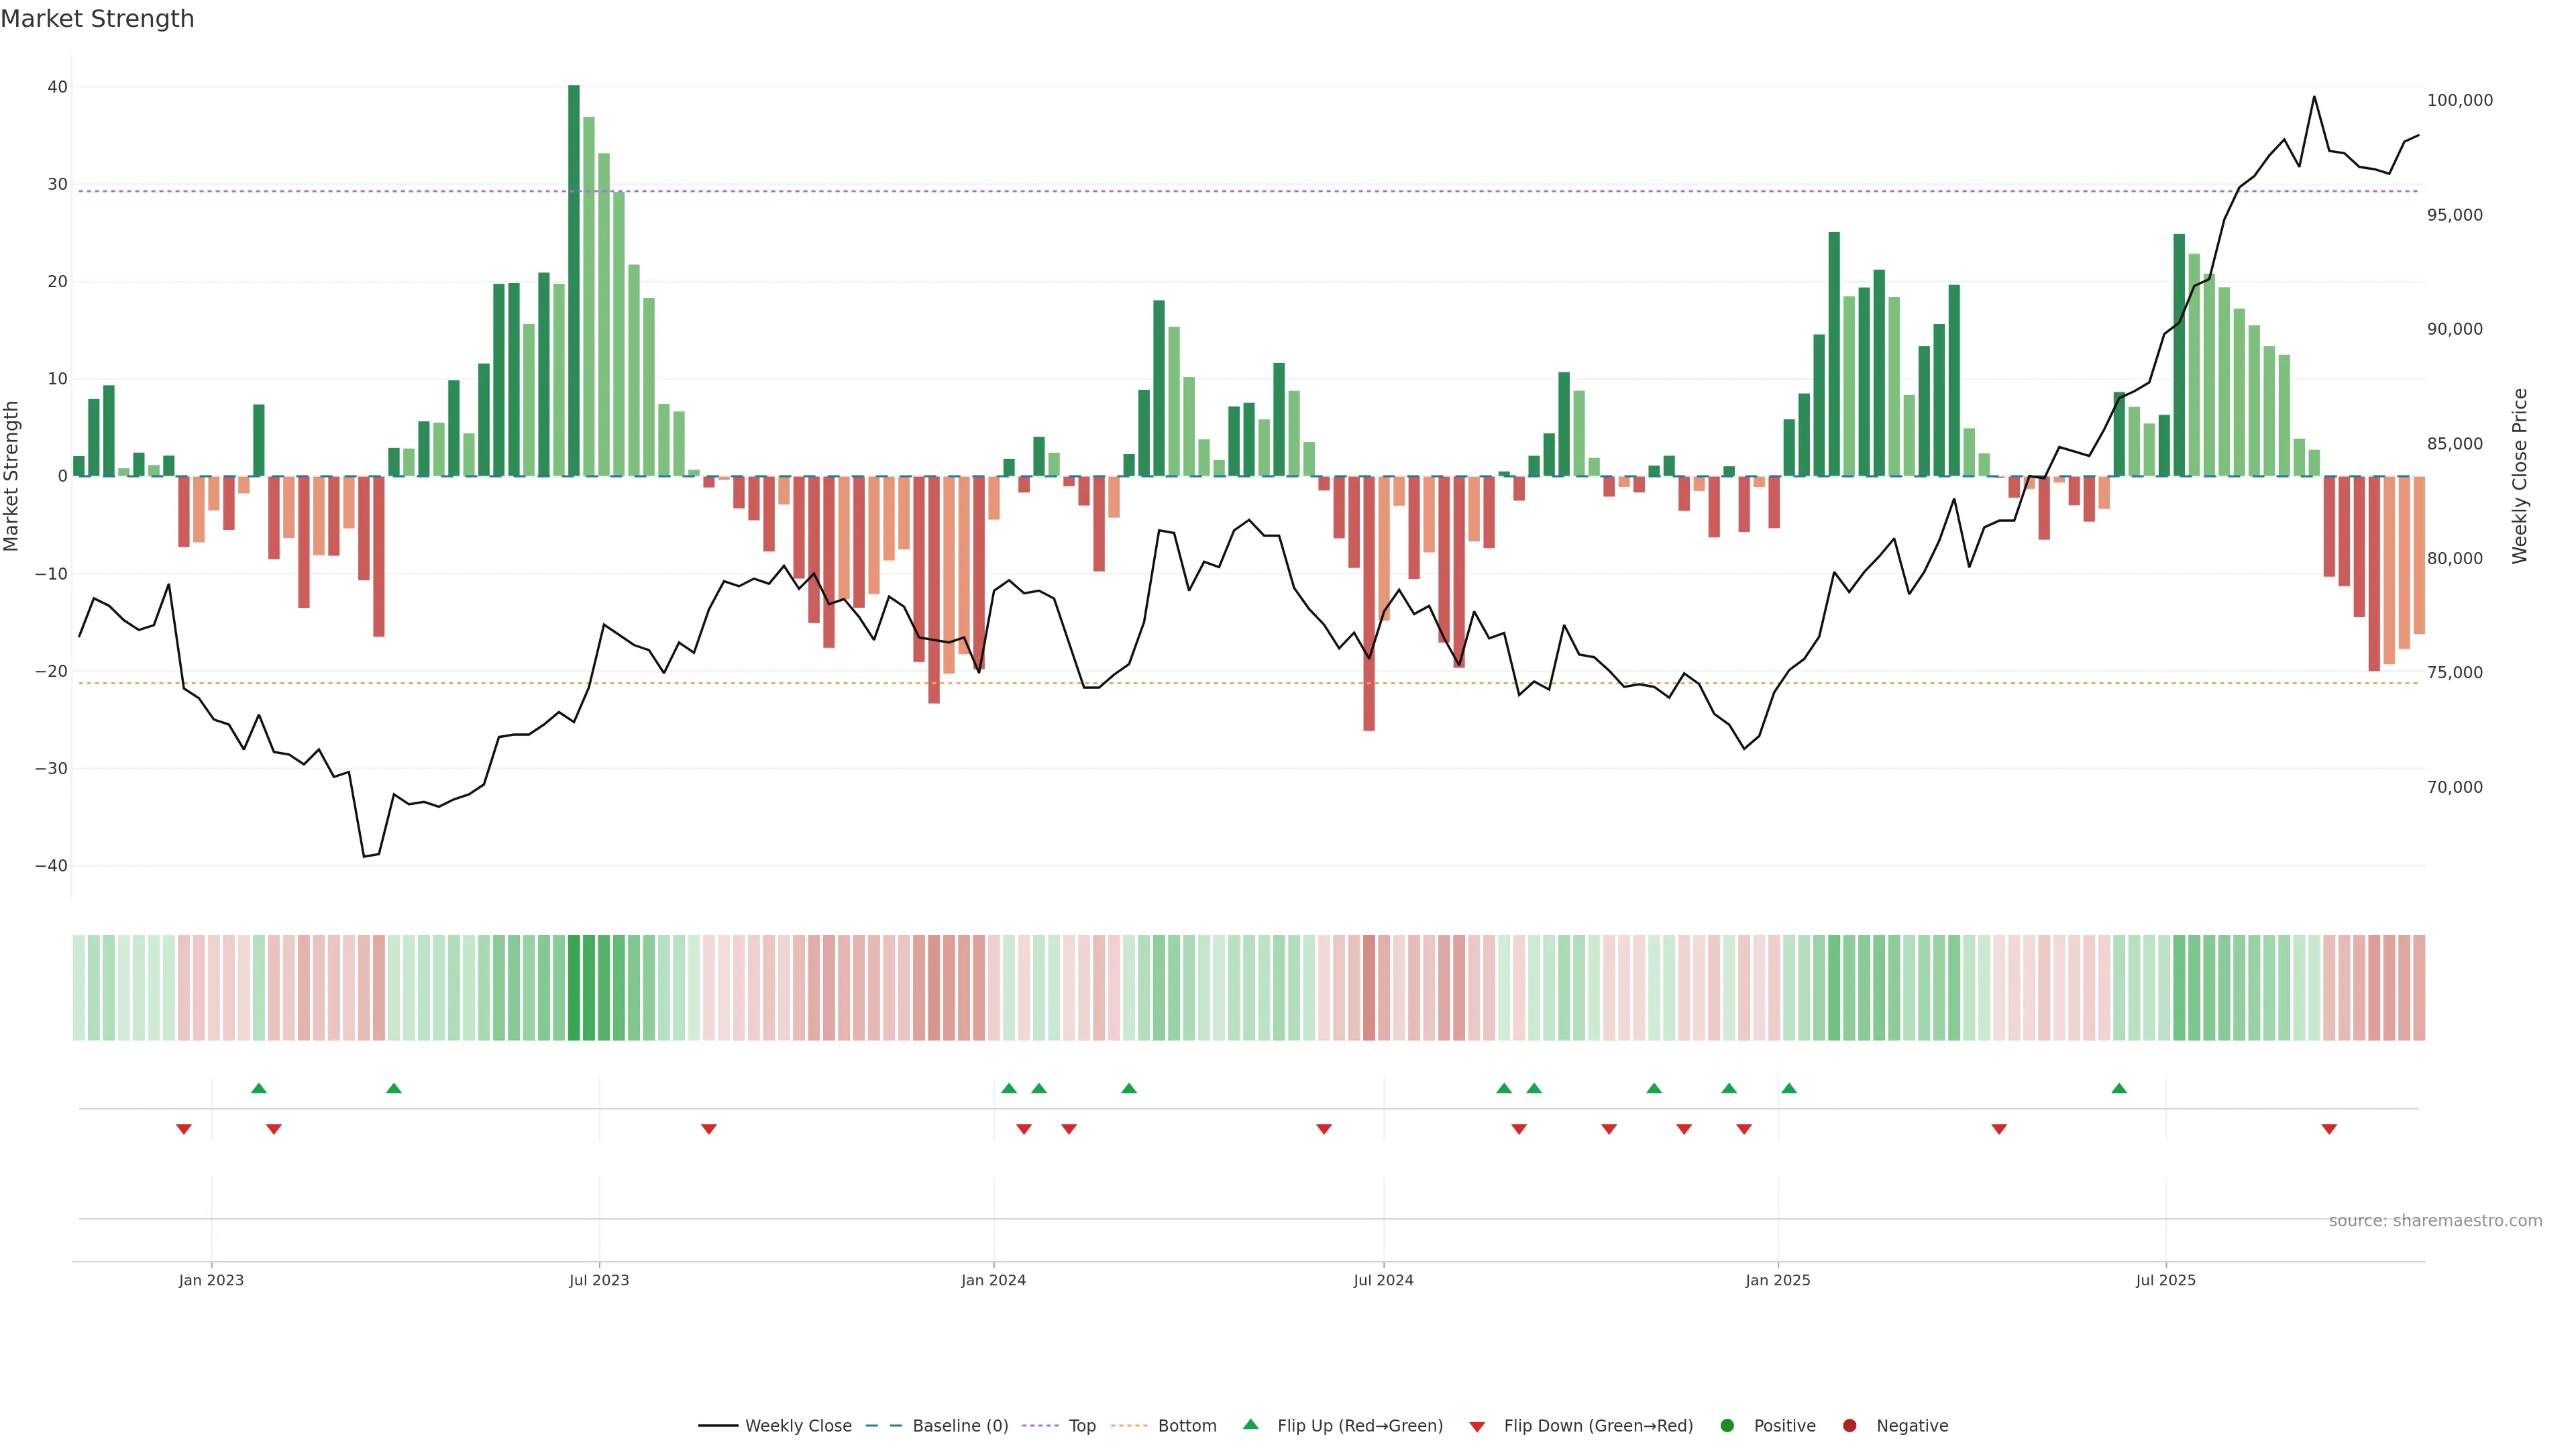Click the Market Strength chart title

[97, 19]
